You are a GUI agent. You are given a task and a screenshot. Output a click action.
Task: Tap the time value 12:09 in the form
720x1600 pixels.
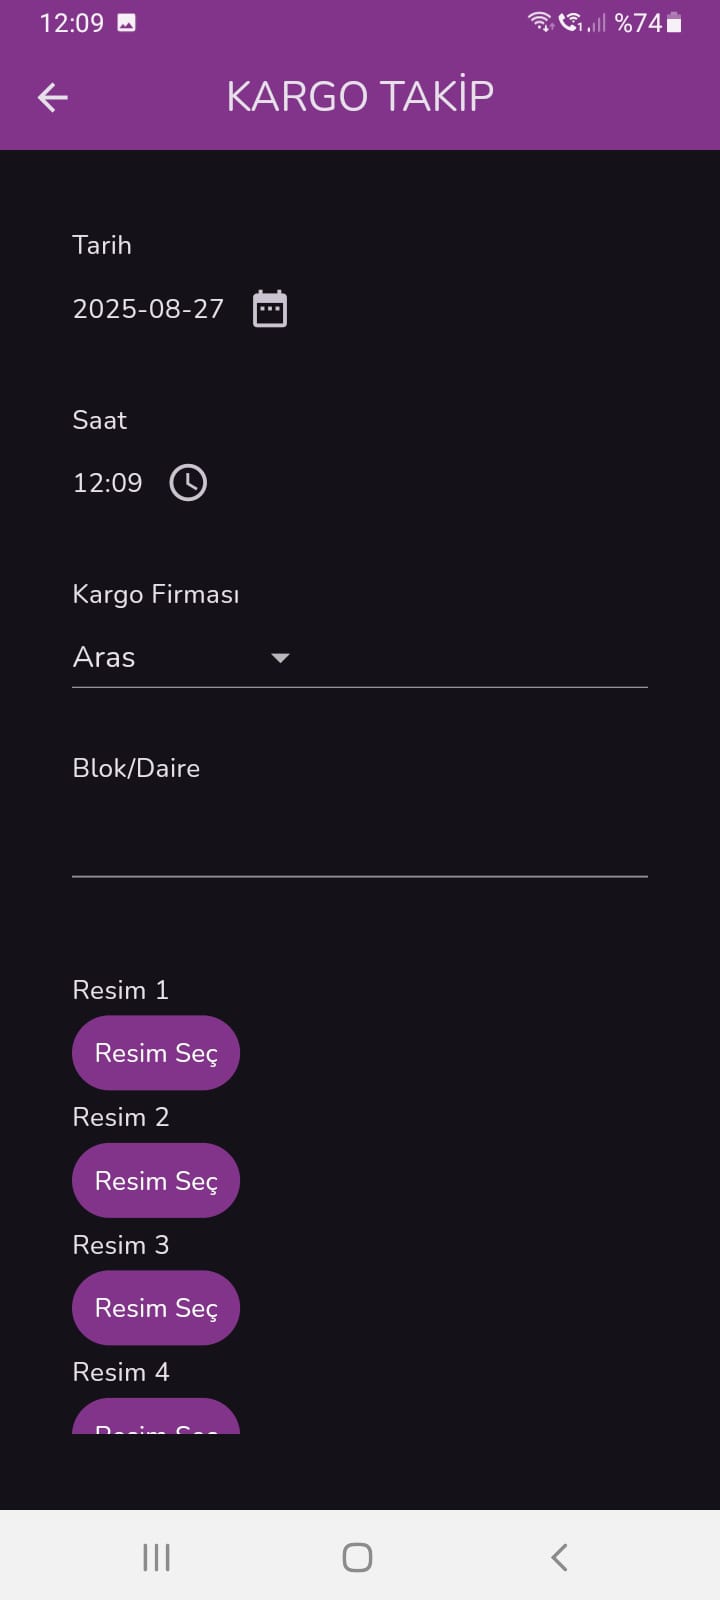coord(108,483)
